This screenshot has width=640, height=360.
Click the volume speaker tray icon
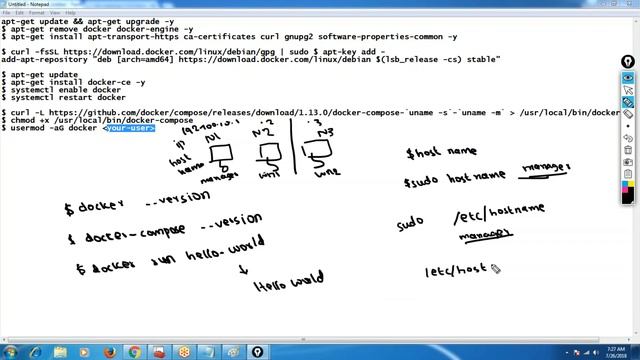[596, 353]
